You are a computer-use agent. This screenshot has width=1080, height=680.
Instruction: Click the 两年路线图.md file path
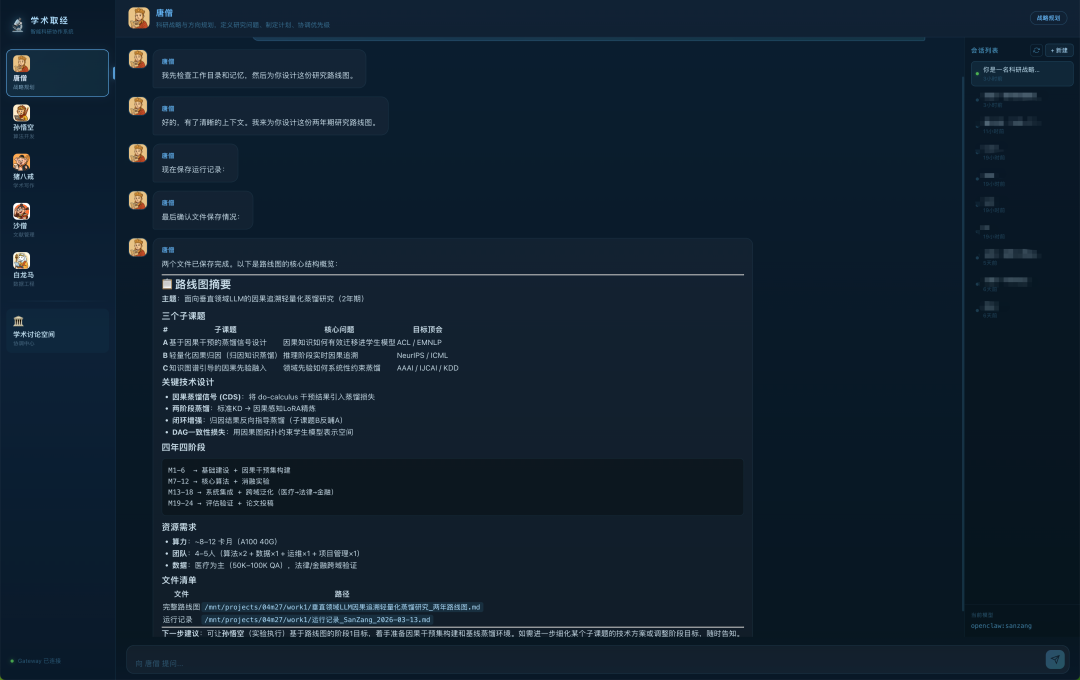click(343, 607)
